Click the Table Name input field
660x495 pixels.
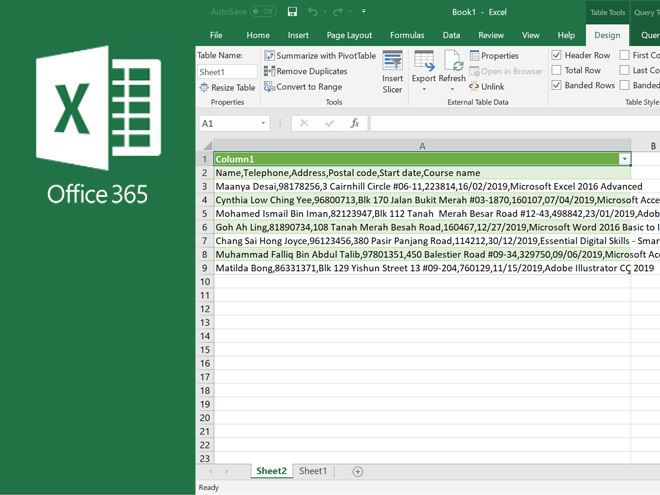point(226,72)
